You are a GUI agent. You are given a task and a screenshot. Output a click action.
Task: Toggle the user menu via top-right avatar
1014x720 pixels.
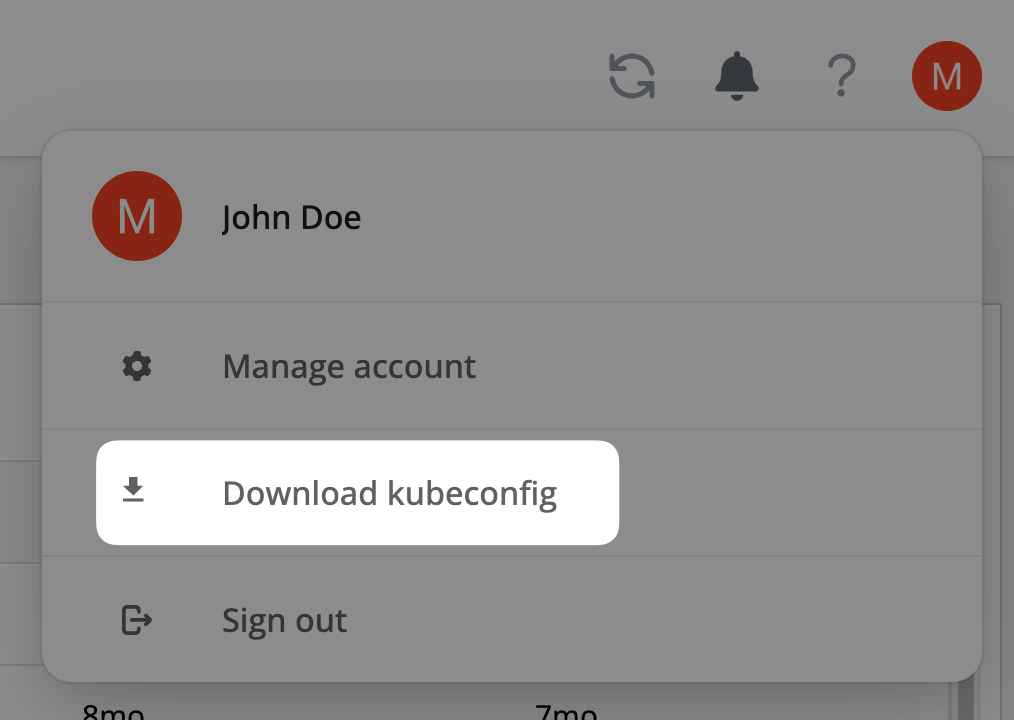(946, 76)
